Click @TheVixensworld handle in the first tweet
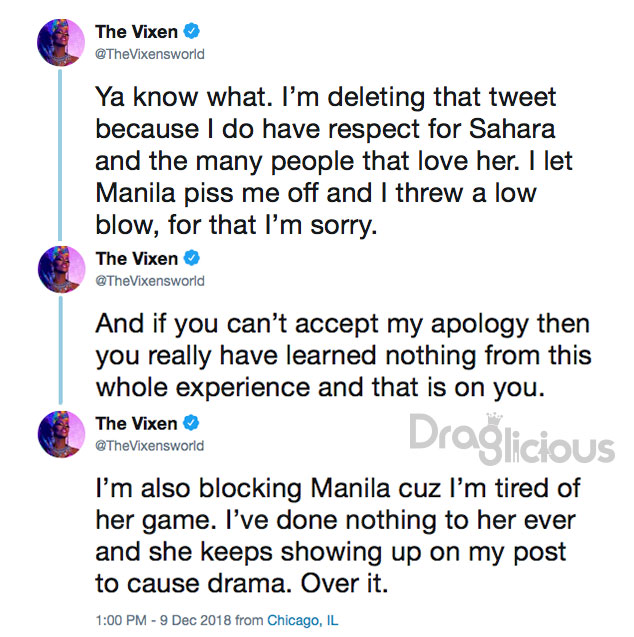634x637 pixels. pyautogui.click(x=149, y=54)
